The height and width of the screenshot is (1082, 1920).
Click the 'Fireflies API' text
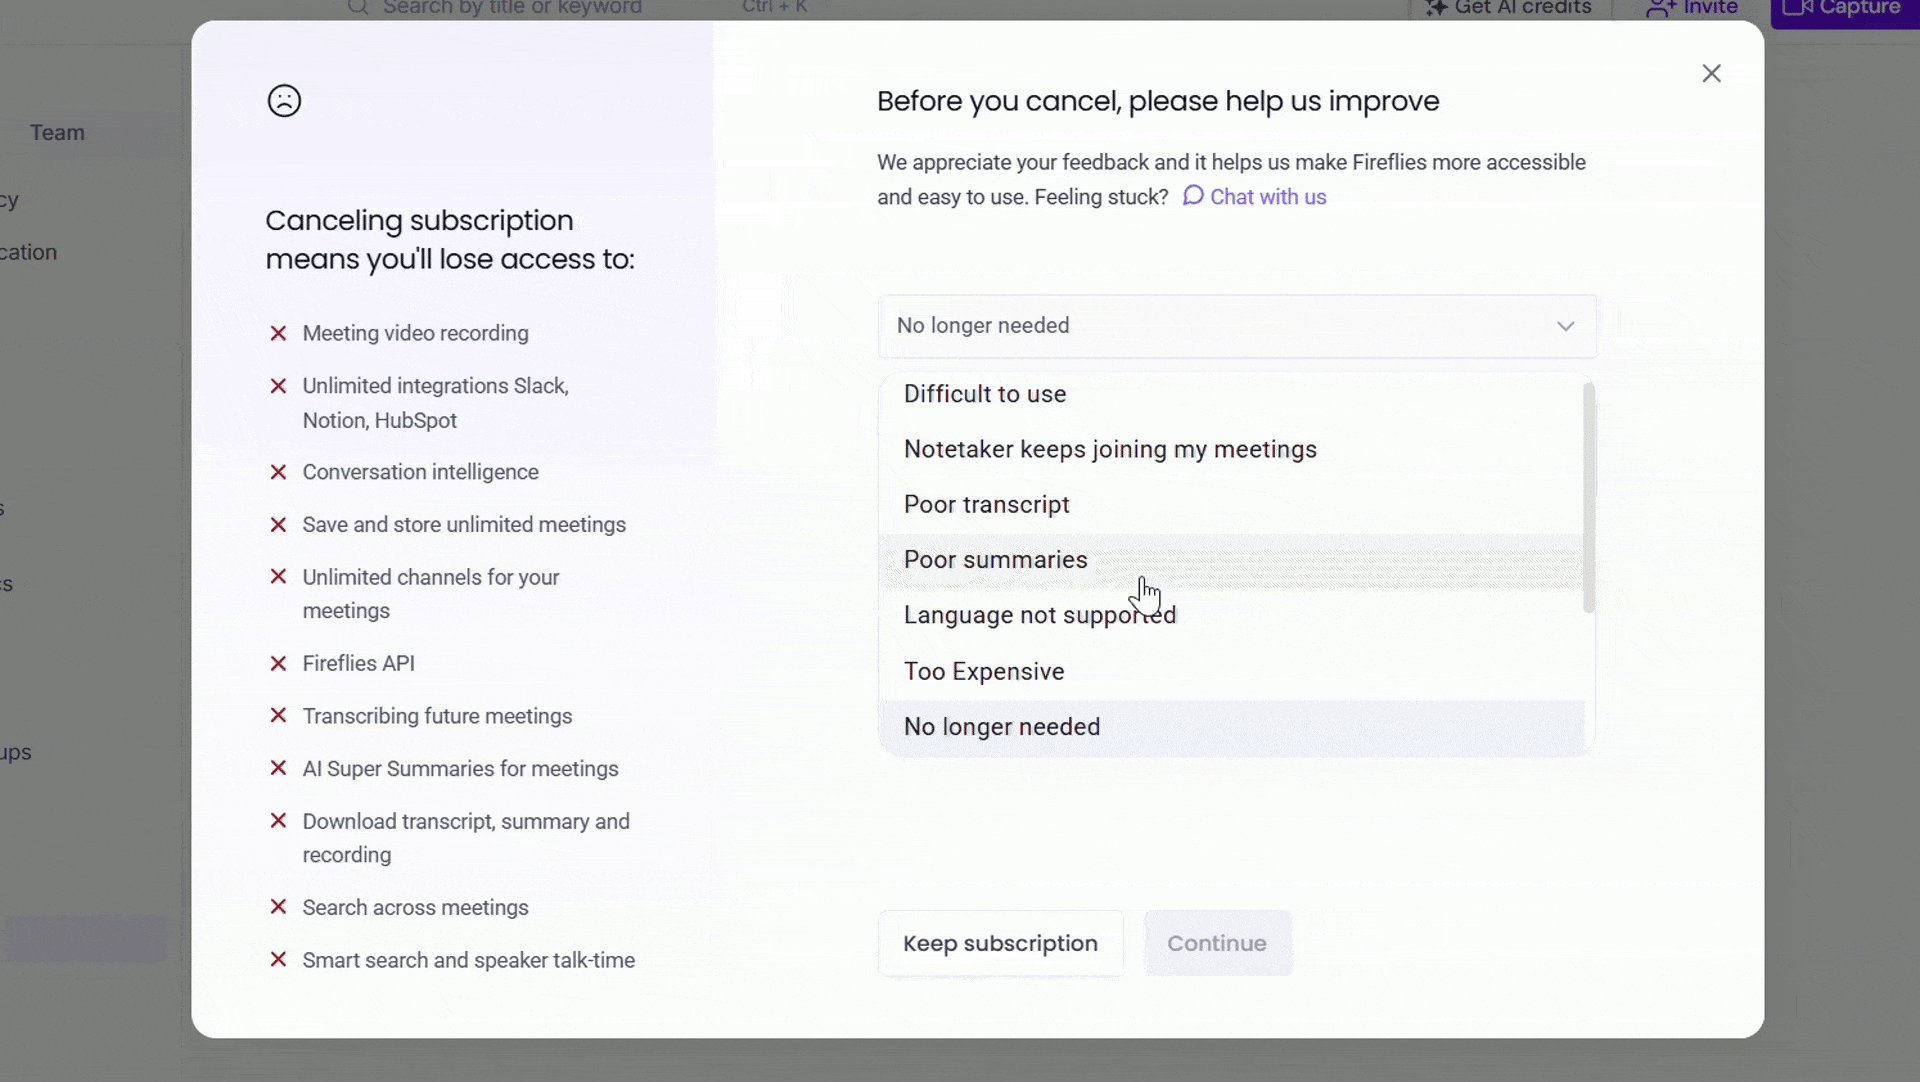pos(358,664)
